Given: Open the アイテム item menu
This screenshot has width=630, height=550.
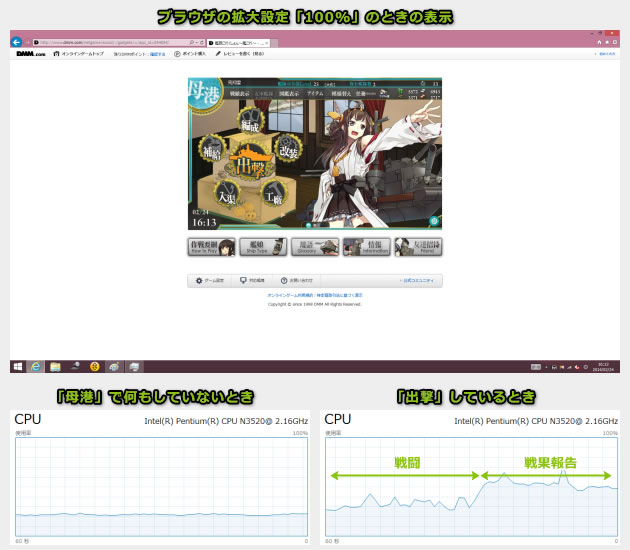Looking at the screenshot, I should point(315,94).
